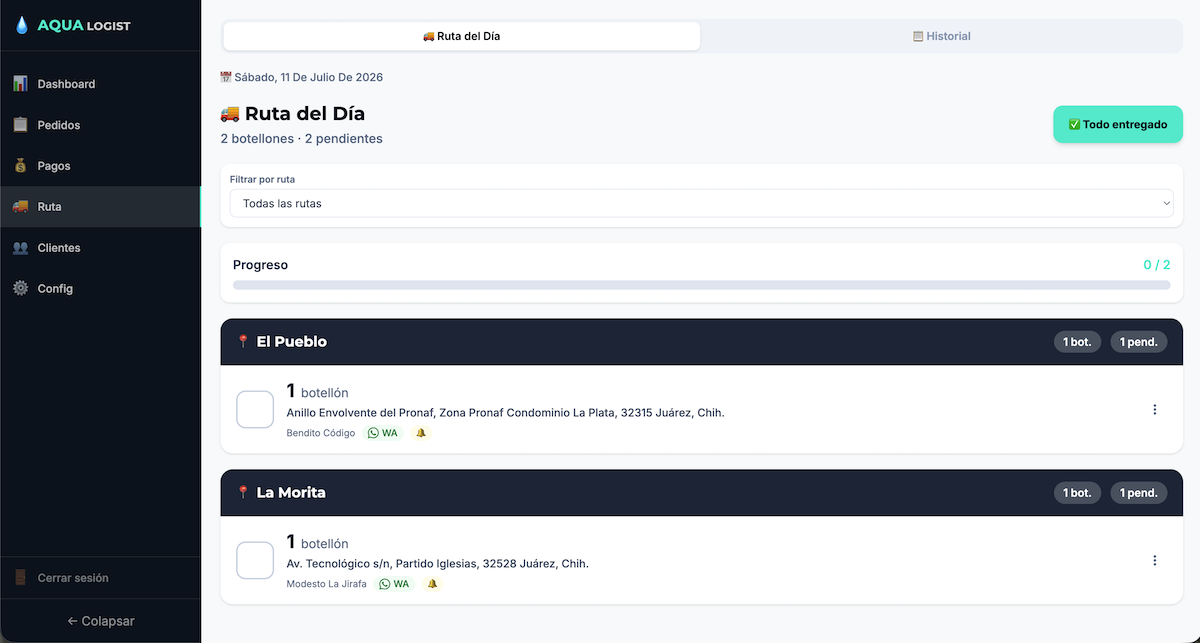The height and width of the screenshot is (643, 1200).
Task: Click the La Morita 1 bot. badge
Action: (x=1077, y=493)
